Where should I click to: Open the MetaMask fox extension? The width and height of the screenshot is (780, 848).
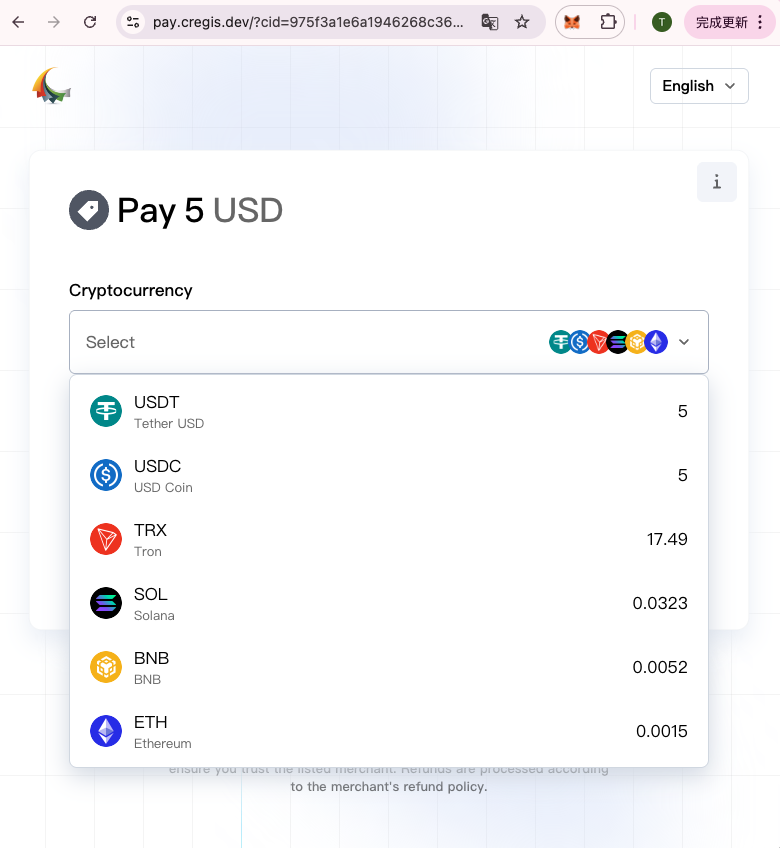point(572,22)
